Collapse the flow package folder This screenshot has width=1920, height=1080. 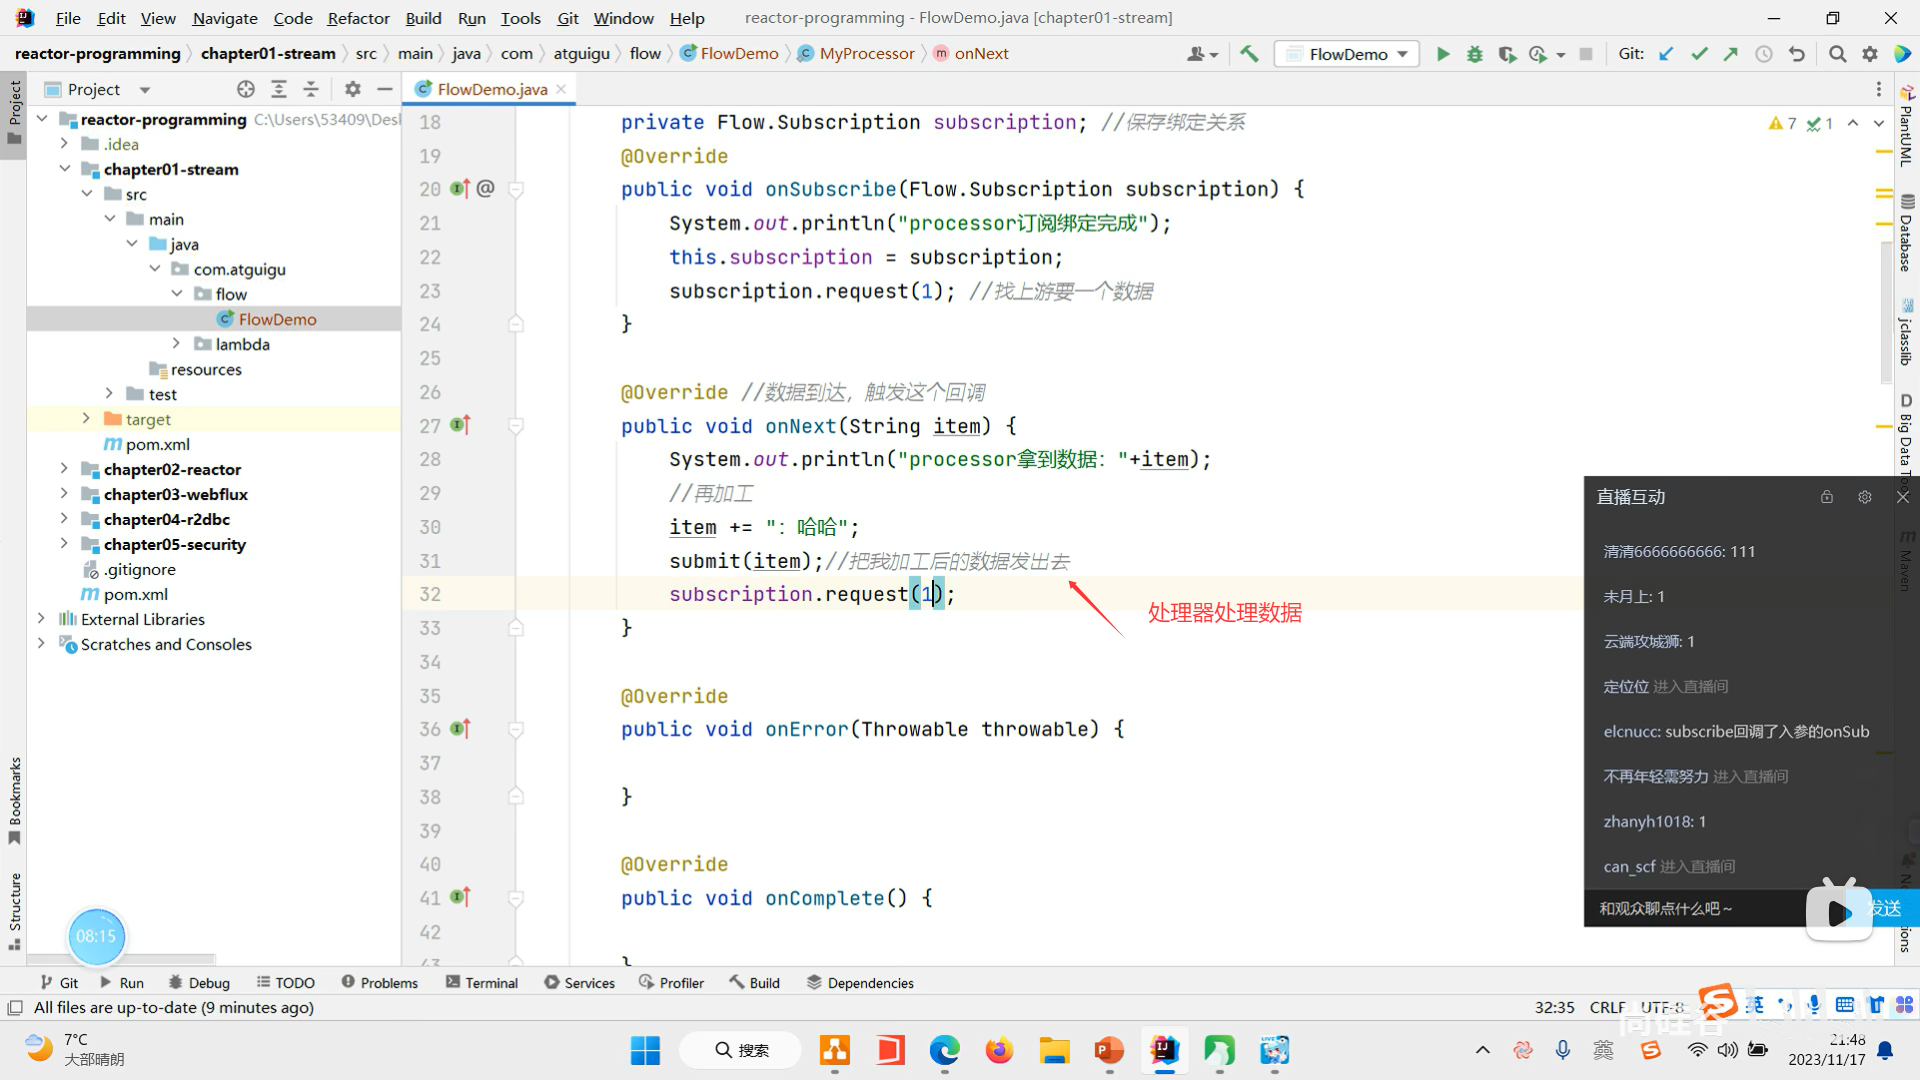pos(177,294)
